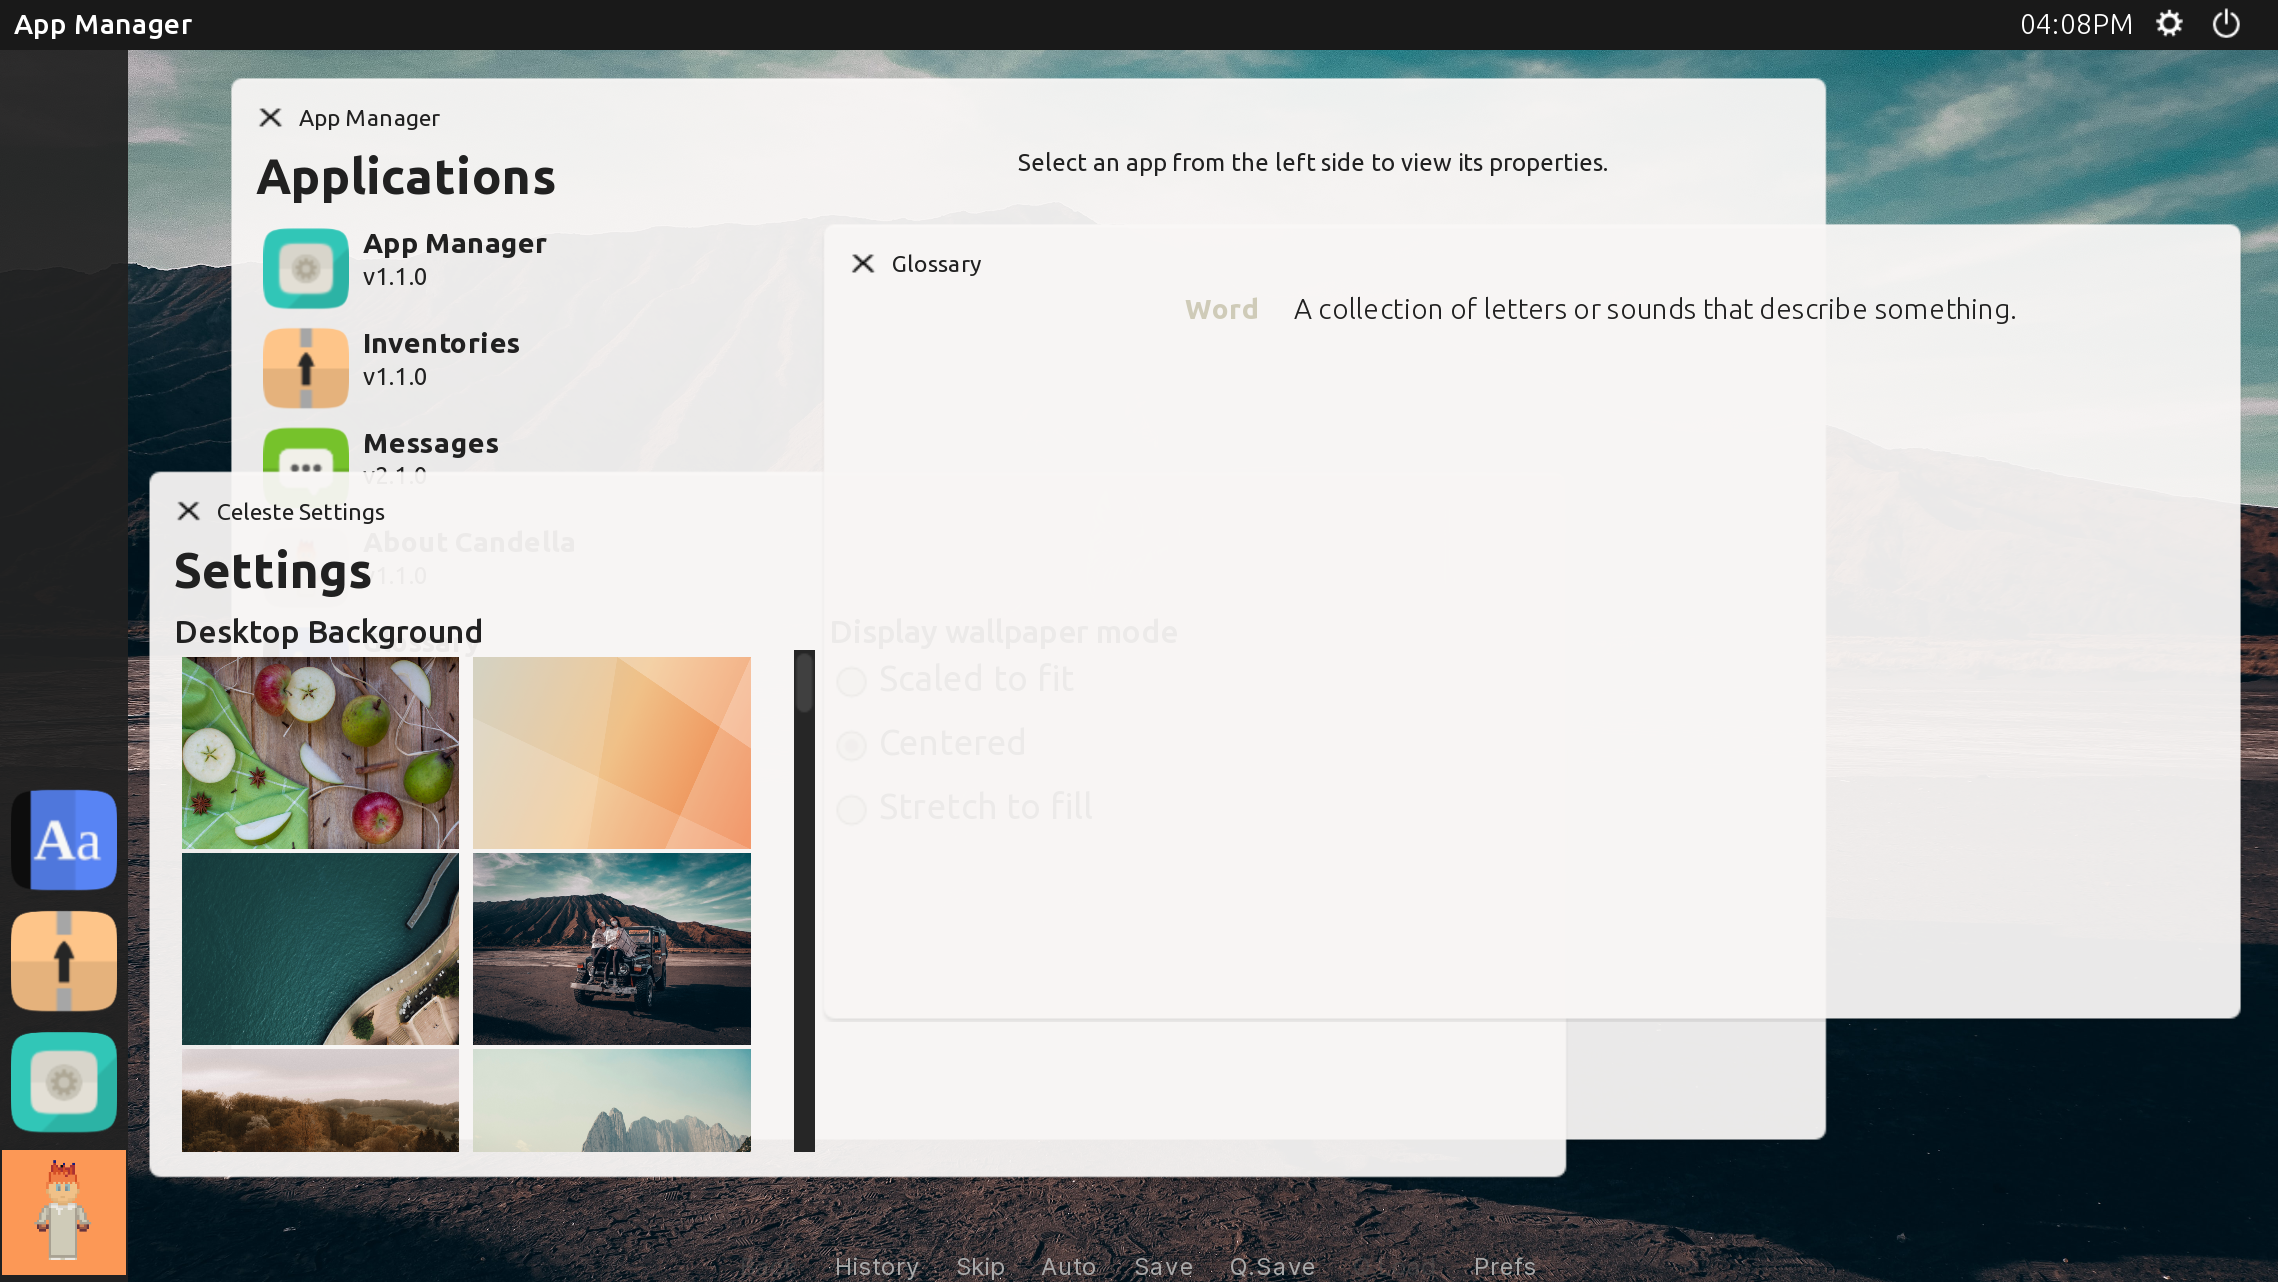
Task: Select Messages in the applications list
Action: pyautogui.click(x=430, y=444)
